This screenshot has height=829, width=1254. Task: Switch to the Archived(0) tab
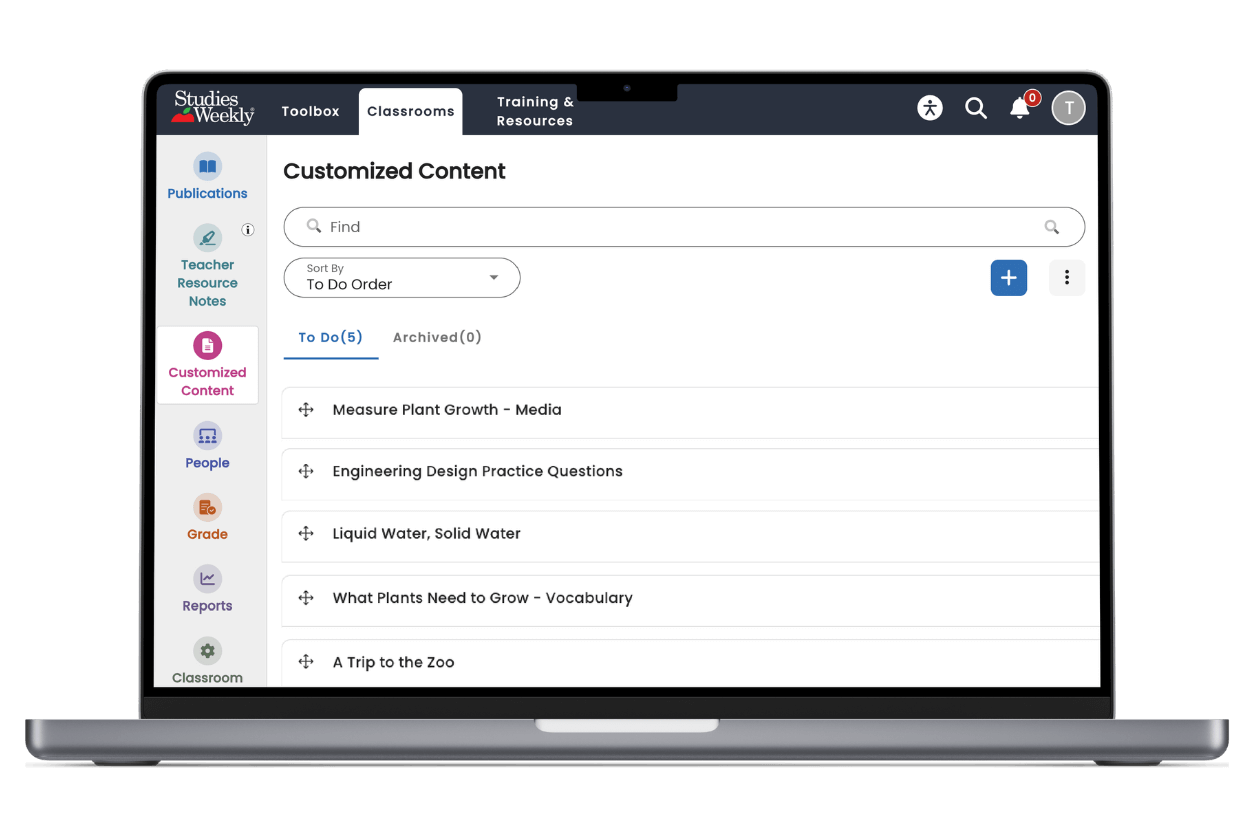[x=437, y=338]
